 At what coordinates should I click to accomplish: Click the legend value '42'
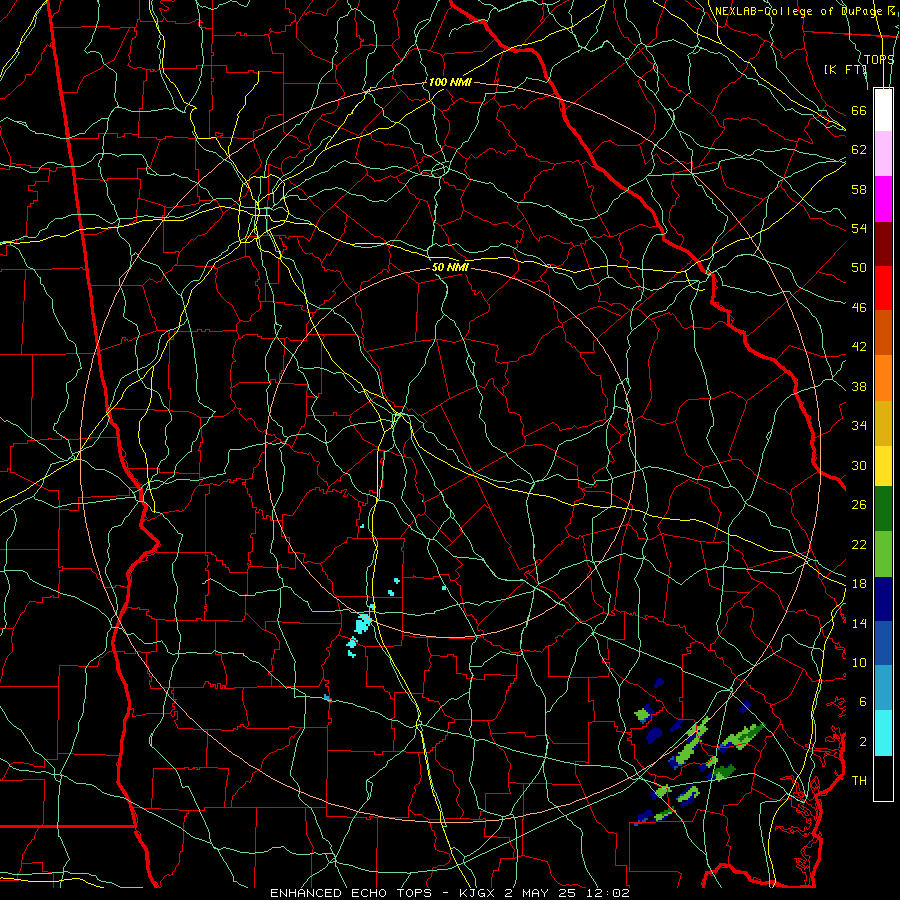(x=859, y=347)
